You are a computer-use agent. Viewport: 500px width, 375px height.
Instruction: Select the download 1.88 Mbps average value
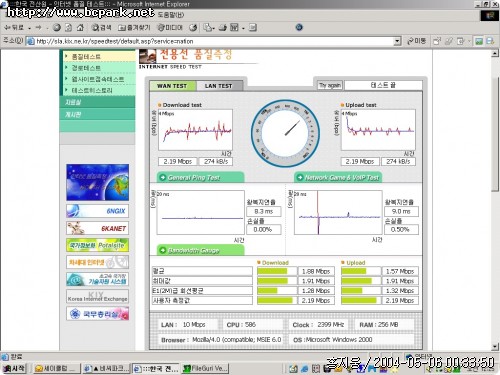click(x=316, y=271)
